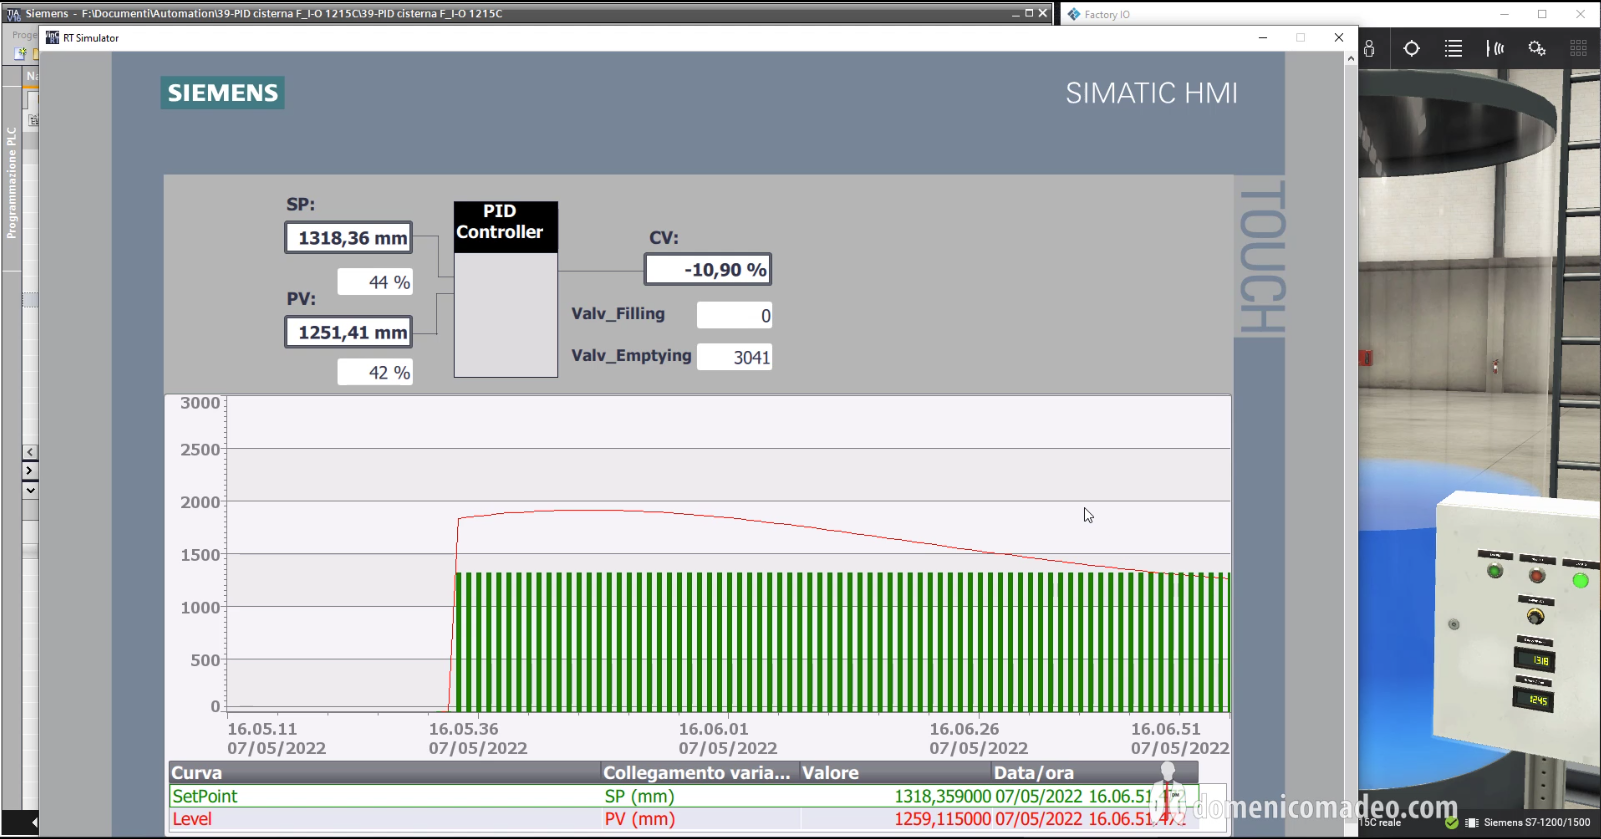Viewport: 1601px width, 839px height.
Task: Click the grid icon in Factory IO toolbar
Action: click(x=1578, y=49)
